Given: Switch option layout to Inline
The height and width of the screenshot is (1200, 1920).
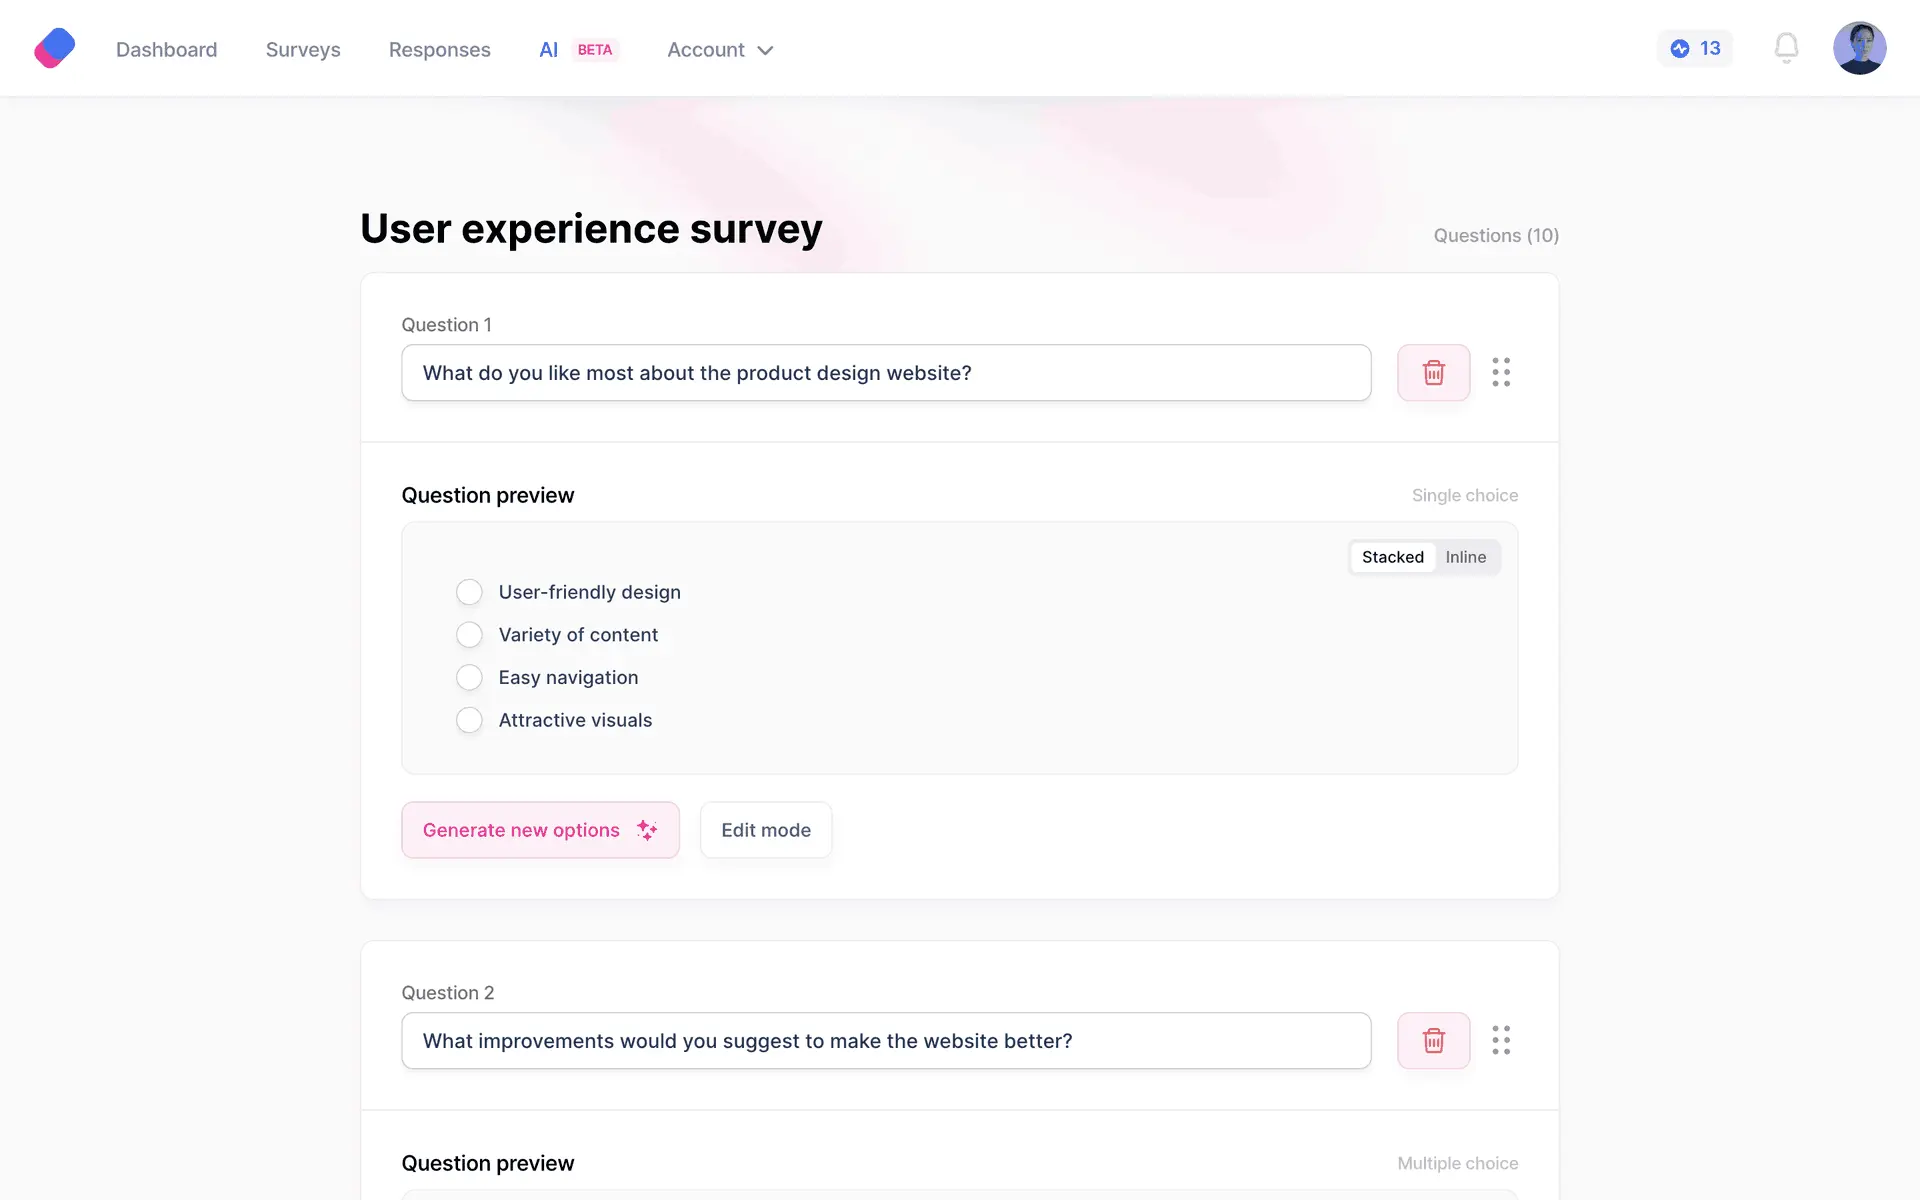Looking at the screenshot, I should pos(1465,557).
